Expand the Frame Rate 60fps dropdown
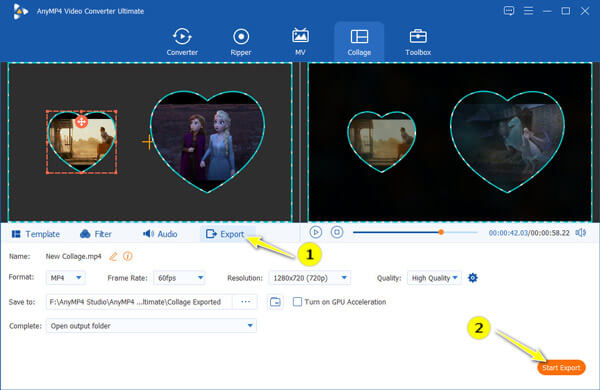 click(x=179, y=278)
